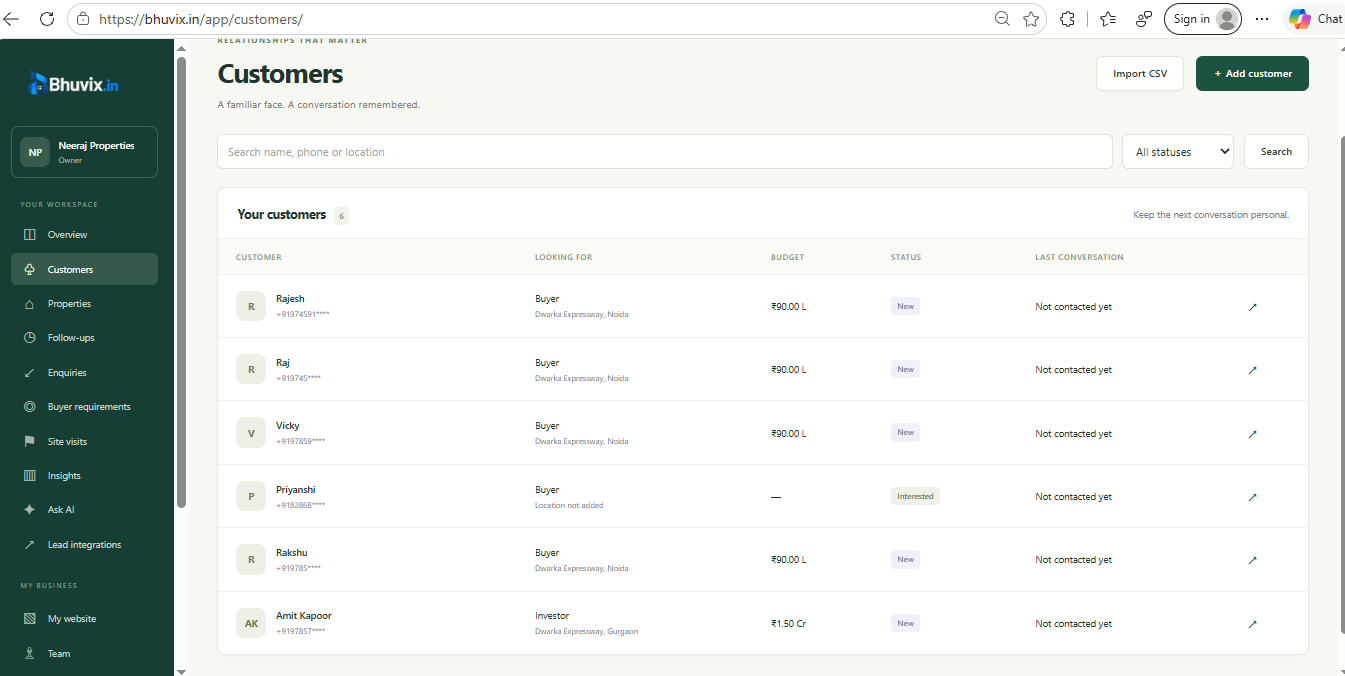Click the Properties house icon in sidebar
The width and height of the screenshot is (1345, 676).
point(30,304)
